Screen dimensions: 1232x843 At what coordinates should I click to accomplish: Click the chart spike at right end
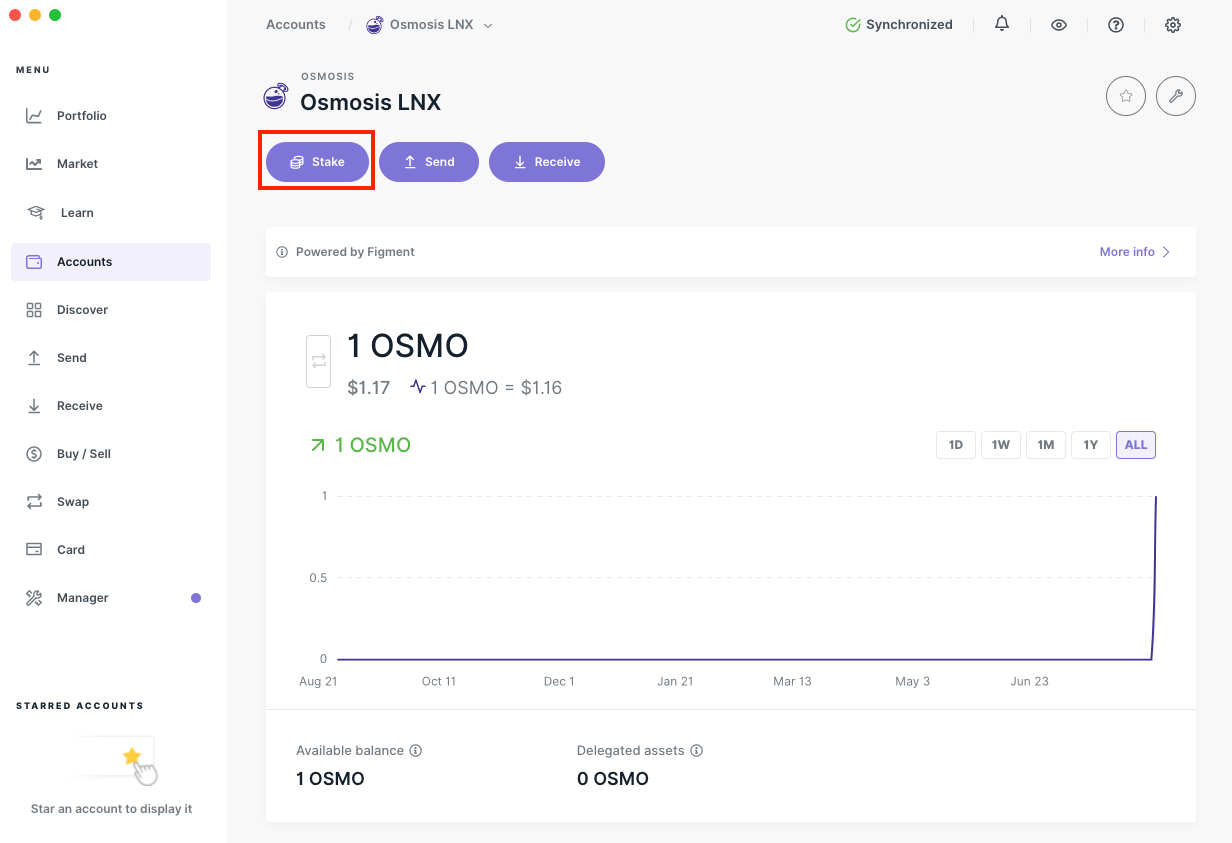pos(1155,577)
